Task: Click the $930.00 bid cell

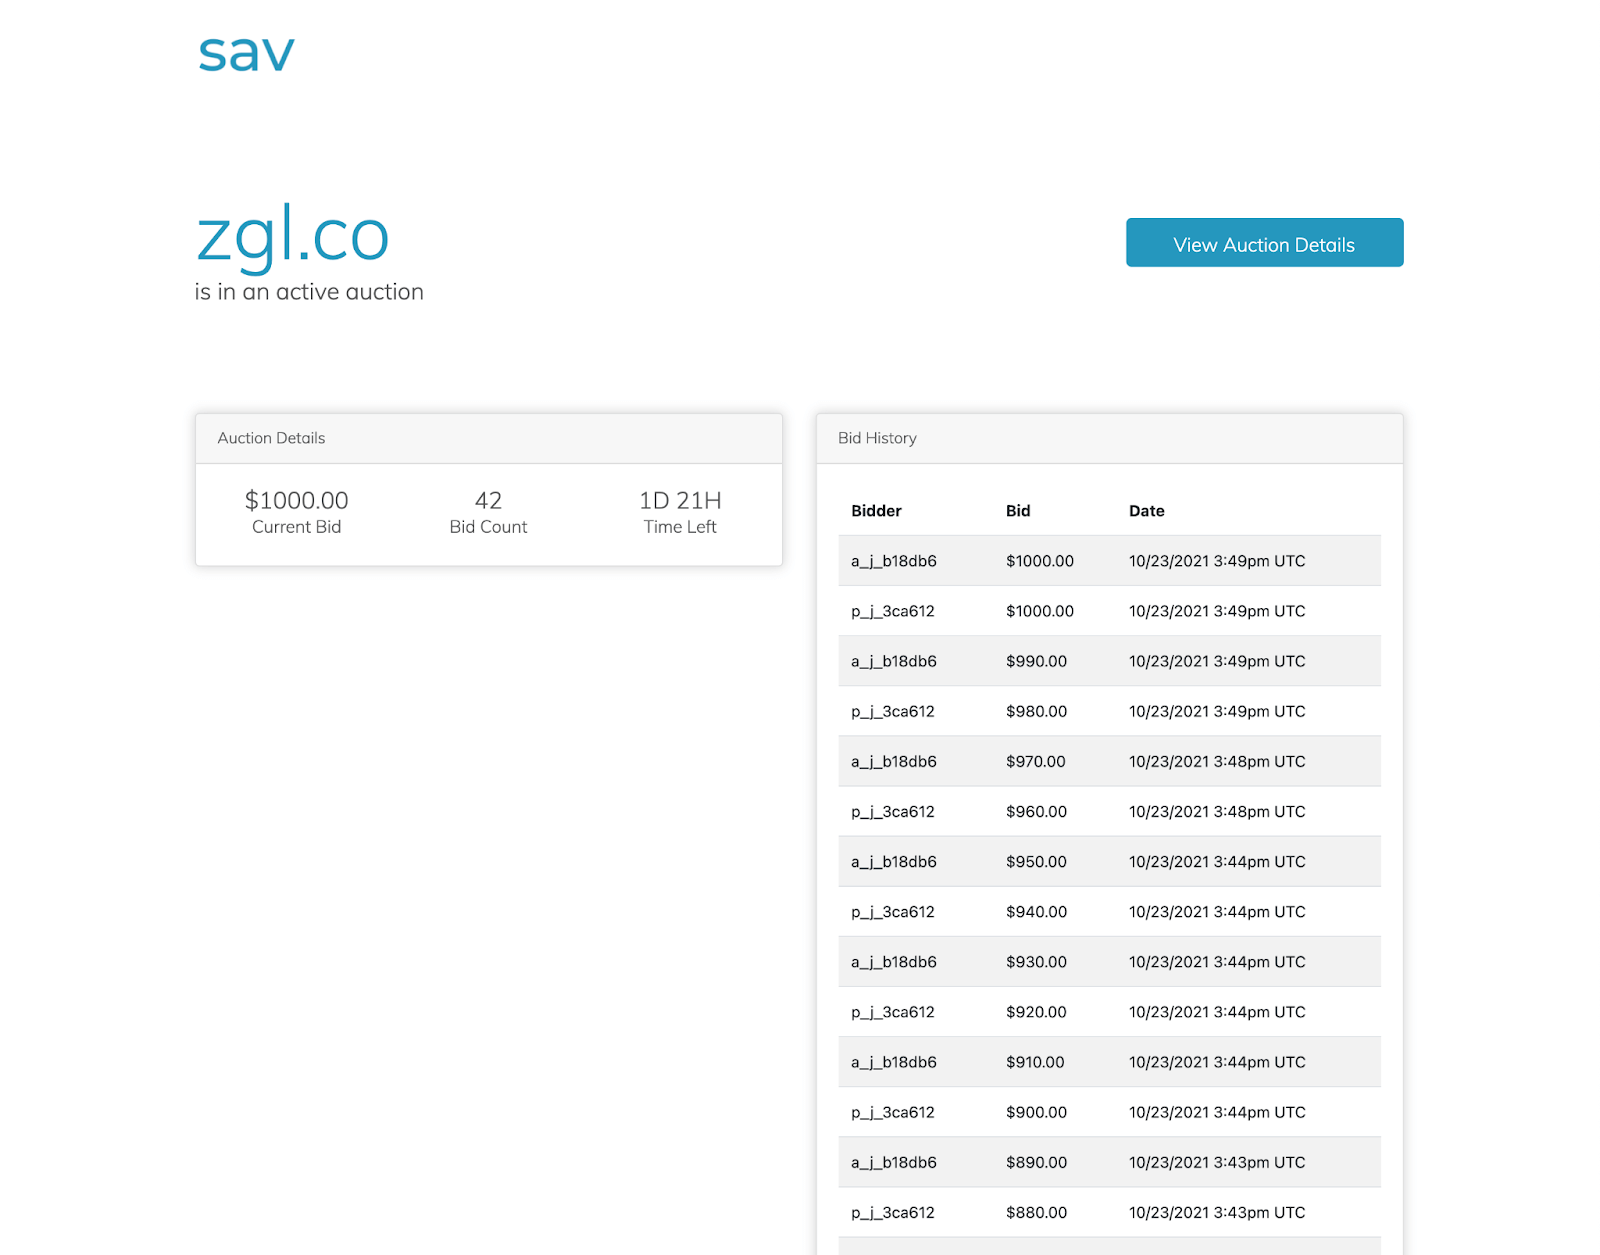Action: point(1036,961)
